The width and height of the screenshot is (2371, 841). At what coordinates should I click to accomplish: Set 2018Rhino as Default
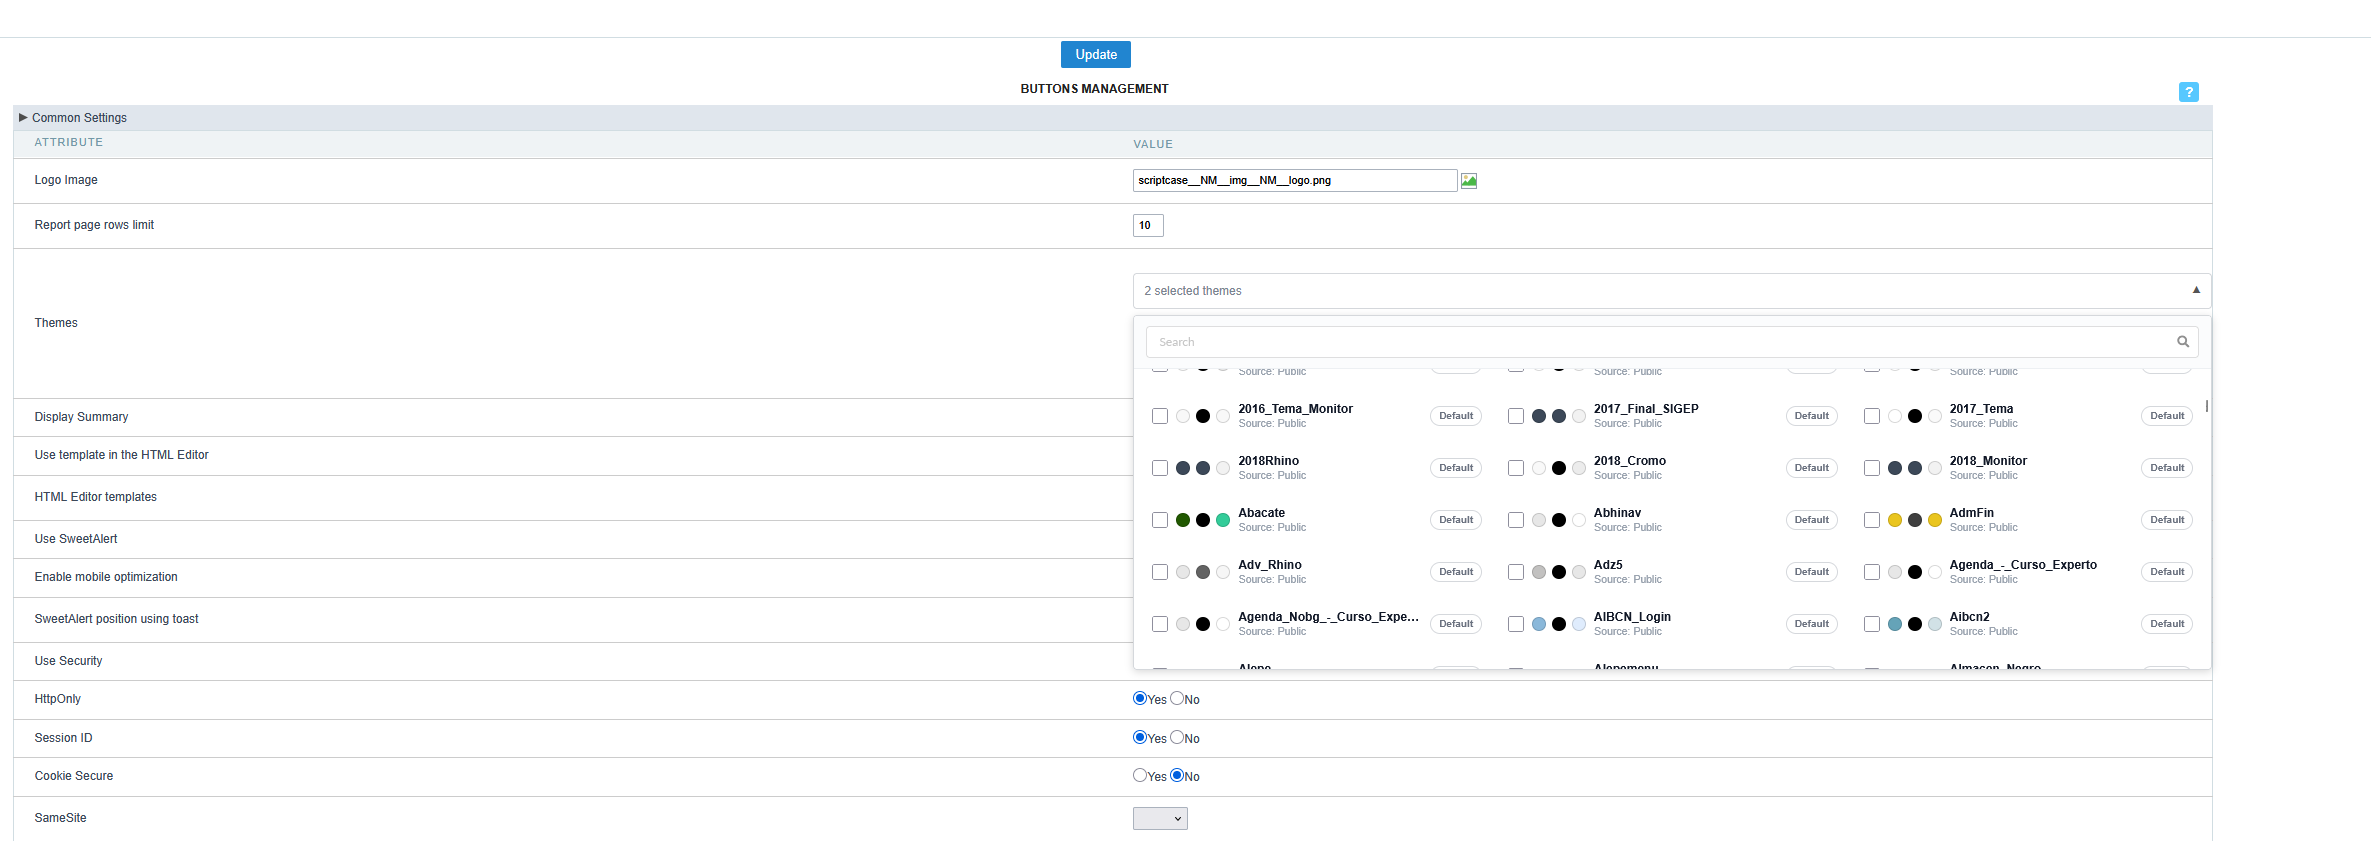pyautogui.click(x=1456, y=468)
